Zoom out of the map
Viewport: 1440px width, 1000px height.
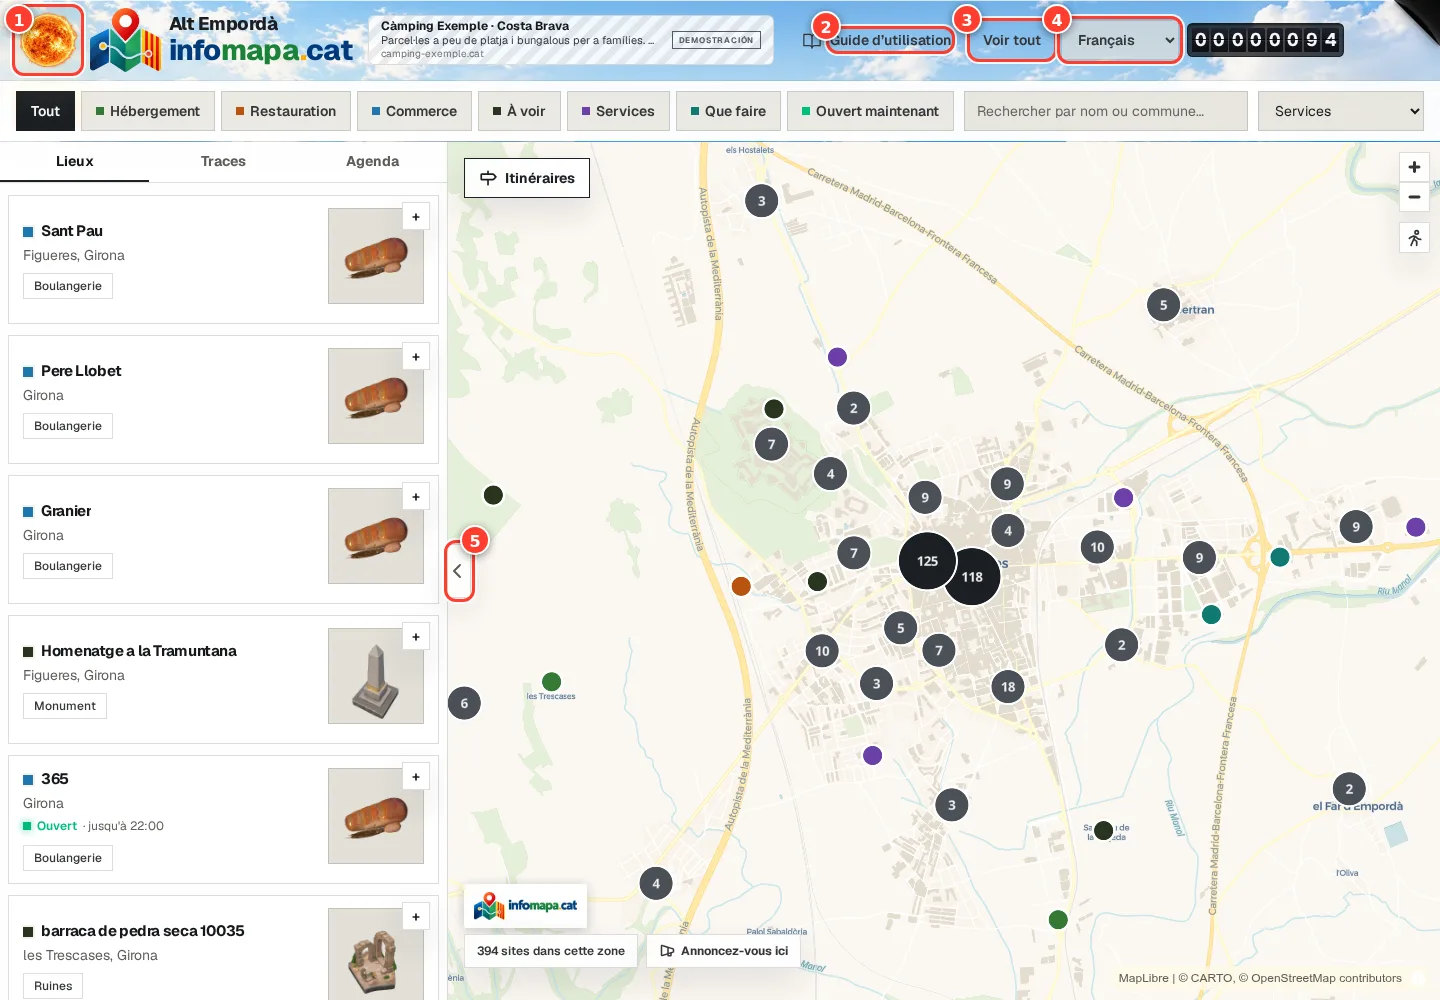click(x=1414, y=197)
